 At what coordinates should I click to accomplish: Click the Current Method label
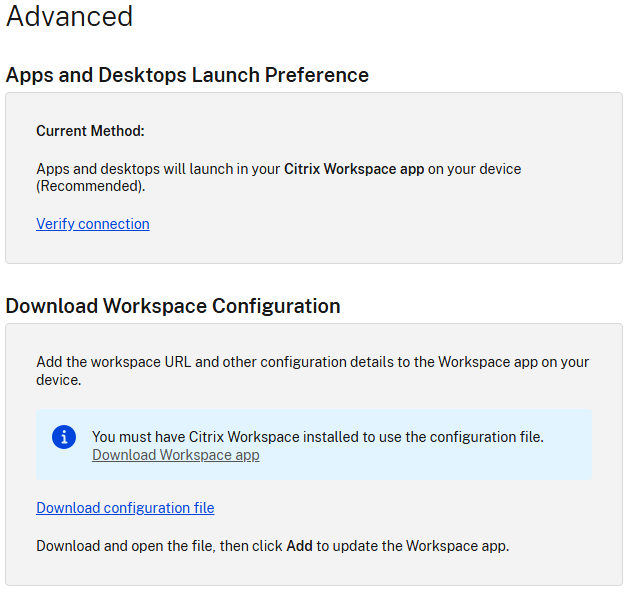point(90,131)
